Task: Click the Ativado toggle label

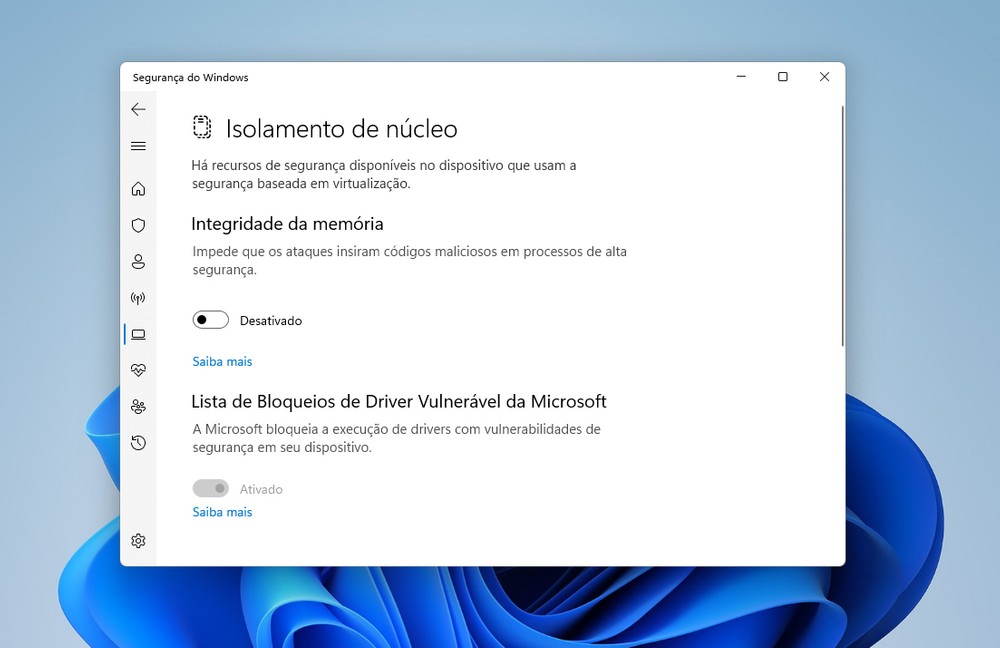Action: (x=261, y=489)
